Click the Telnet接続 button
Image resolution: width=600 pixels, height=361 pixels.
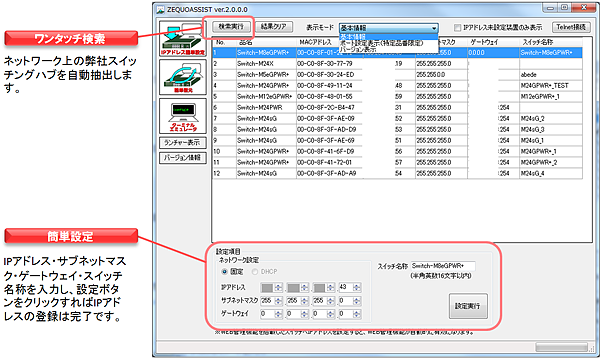pyautogui.click(x=571, y=27)
